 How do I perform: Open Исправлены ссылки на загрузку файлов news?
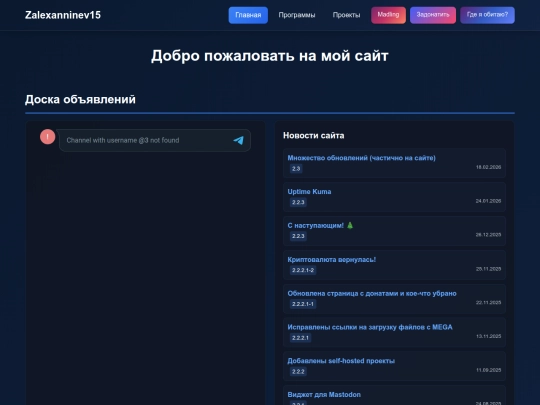click(x=370, y=327)
